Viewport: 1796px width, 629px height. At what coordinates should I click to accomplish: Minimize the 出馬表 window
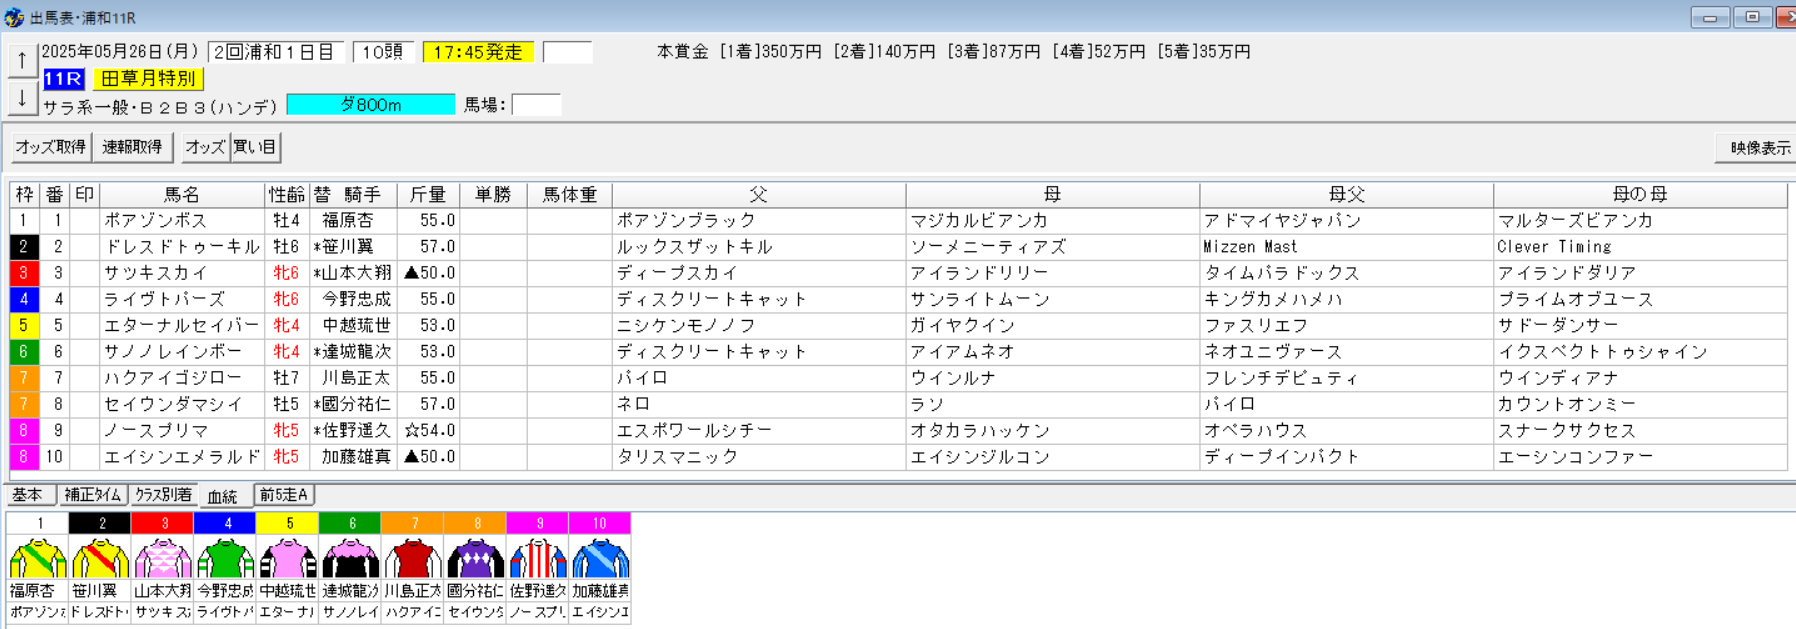point(1710,17)
